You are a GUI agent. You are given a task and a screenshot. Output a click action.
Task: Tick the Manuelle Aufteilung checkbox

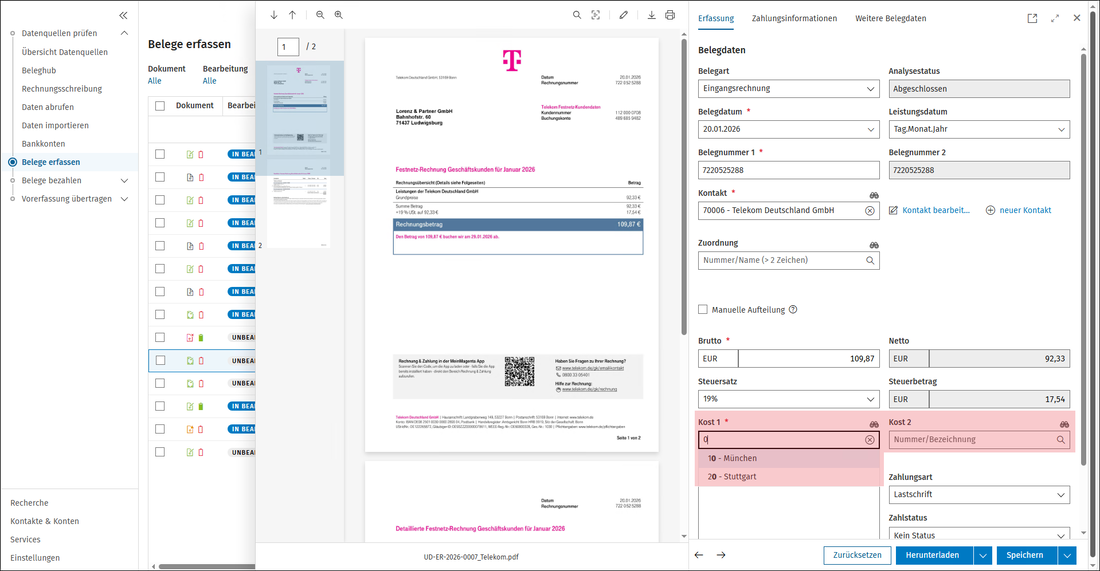(x=703, y=309)
